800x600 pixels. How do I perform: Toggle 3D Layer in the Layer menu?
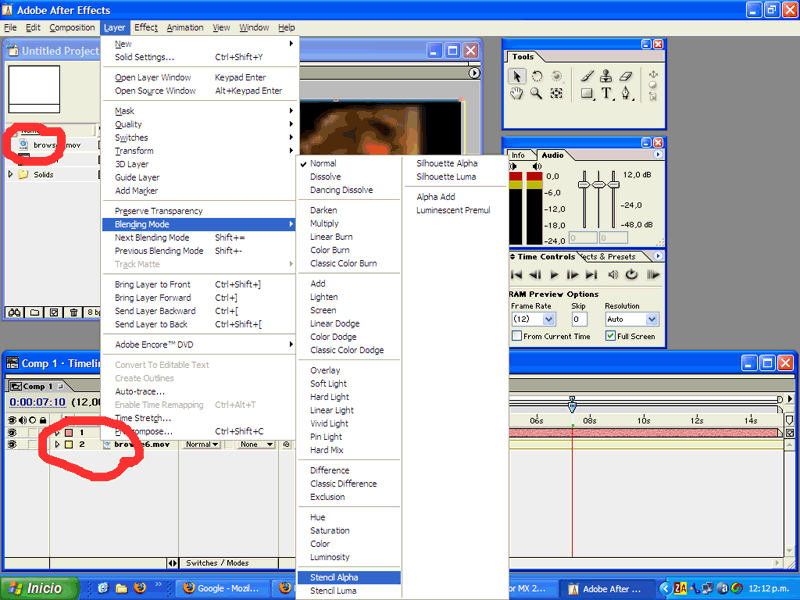click(x=199, y=164)
